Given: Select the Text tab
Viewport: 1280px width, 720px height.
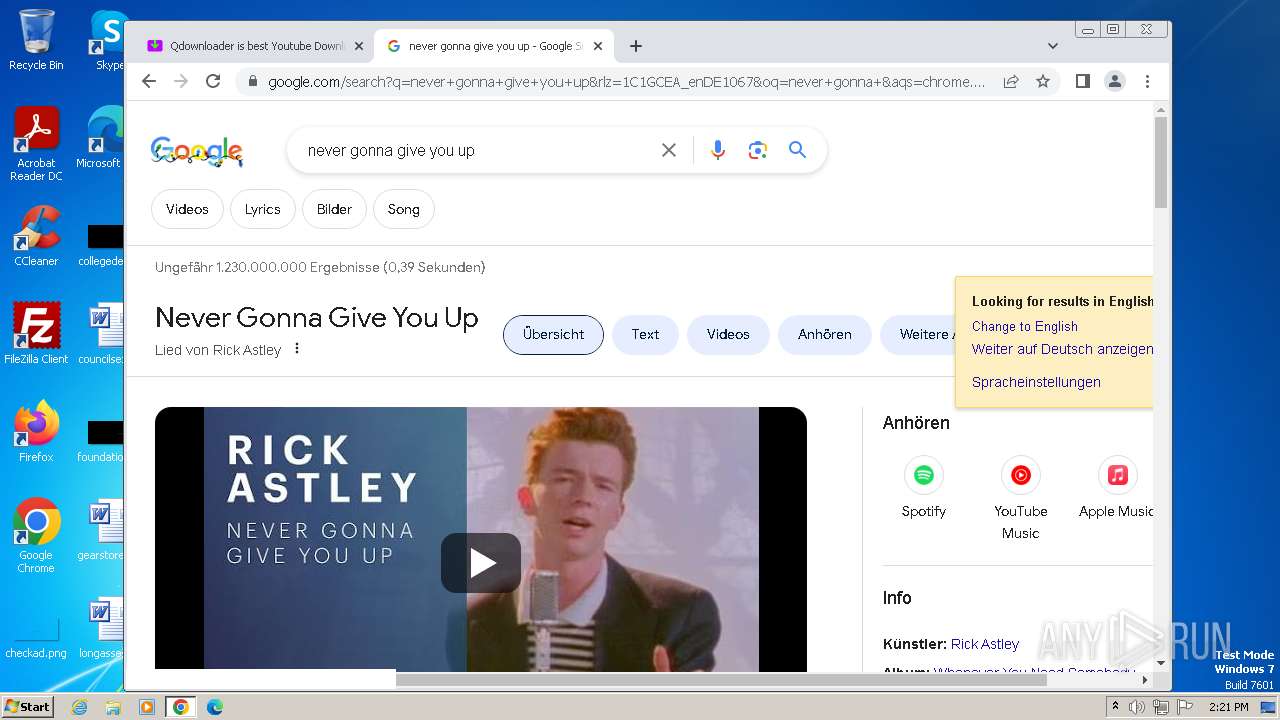Looking at the screenshot, I should click(645, 335).
